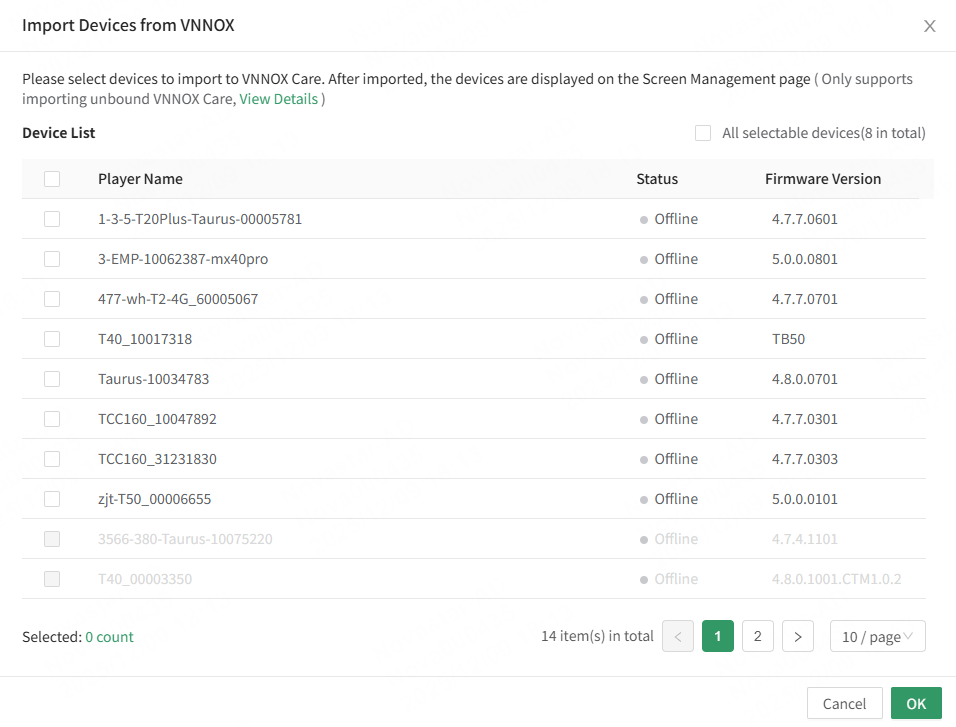Toggle the header select-all checkbox
The height and width of the screenshot is (727, 956).
click(x=52, y=179)
